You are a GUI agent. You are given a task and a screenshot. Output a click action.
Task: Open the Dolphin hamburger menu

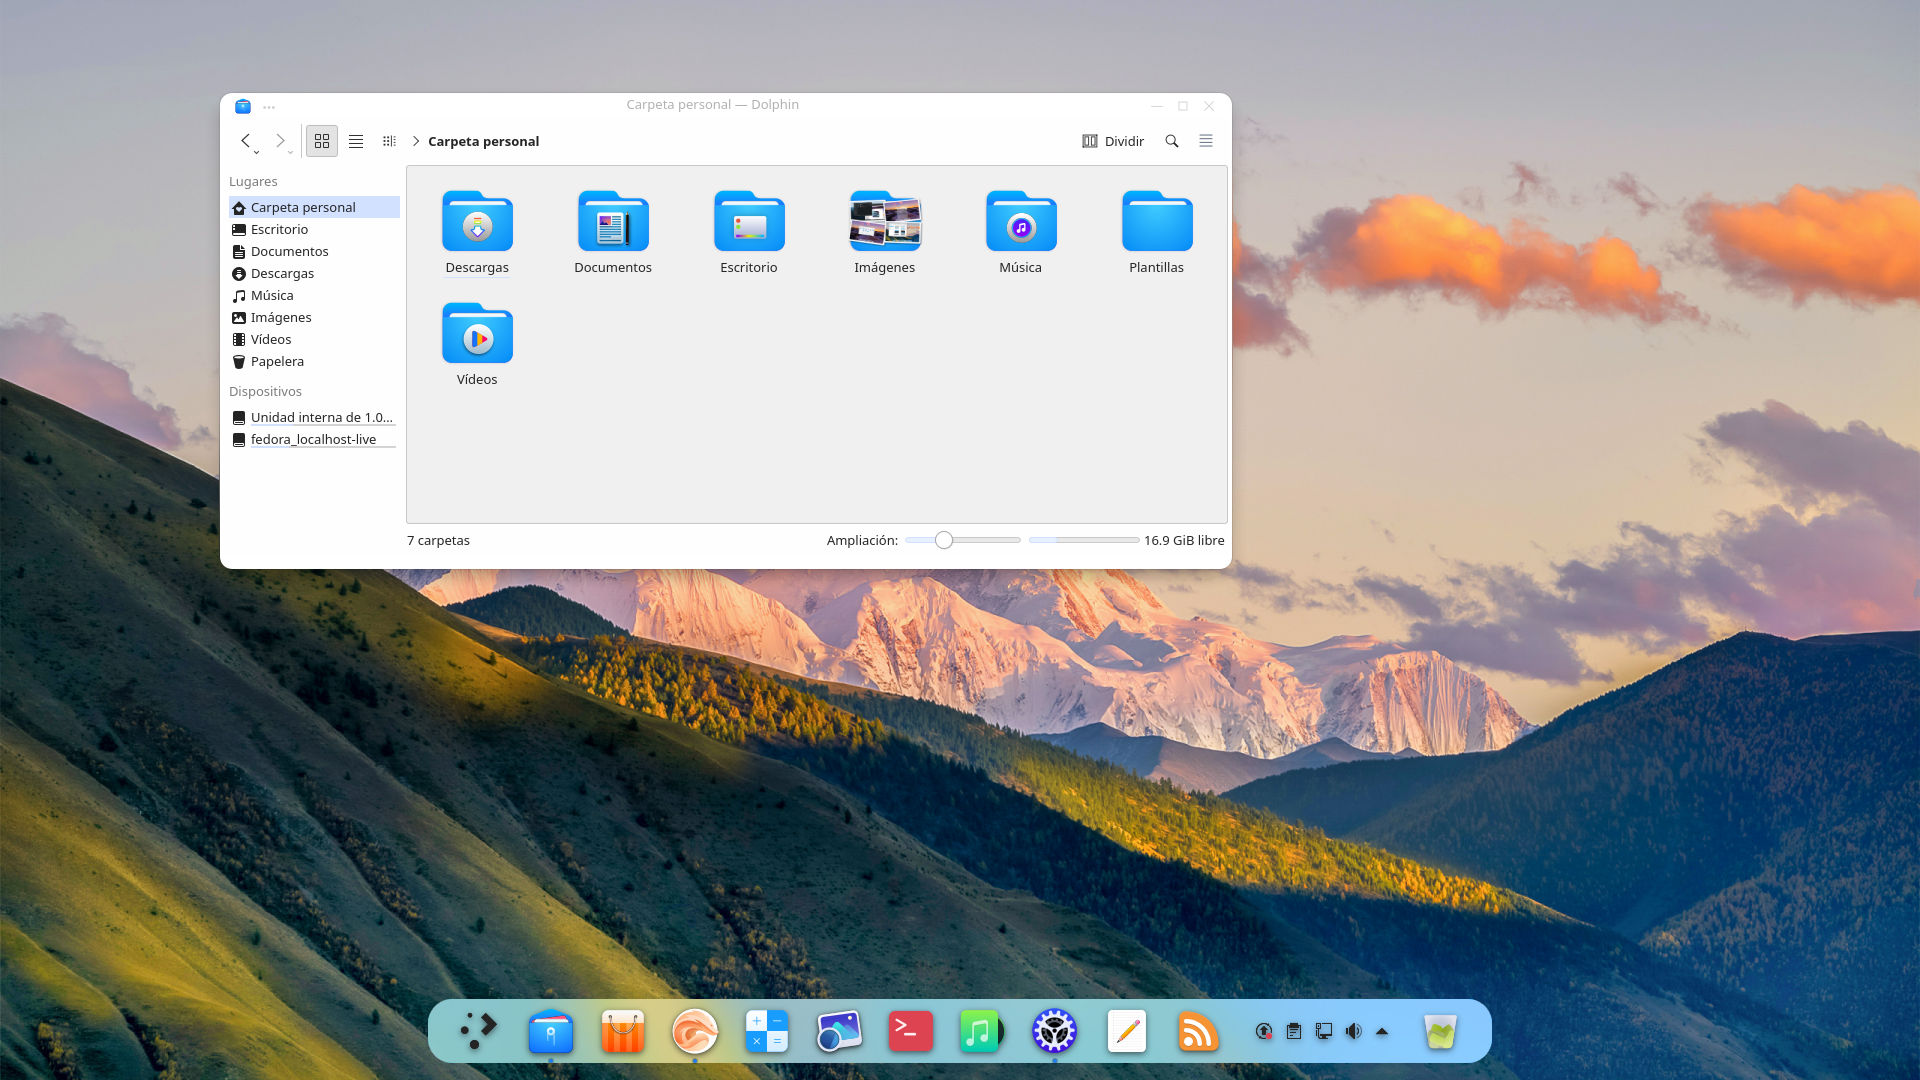(x=1206, y=141)
